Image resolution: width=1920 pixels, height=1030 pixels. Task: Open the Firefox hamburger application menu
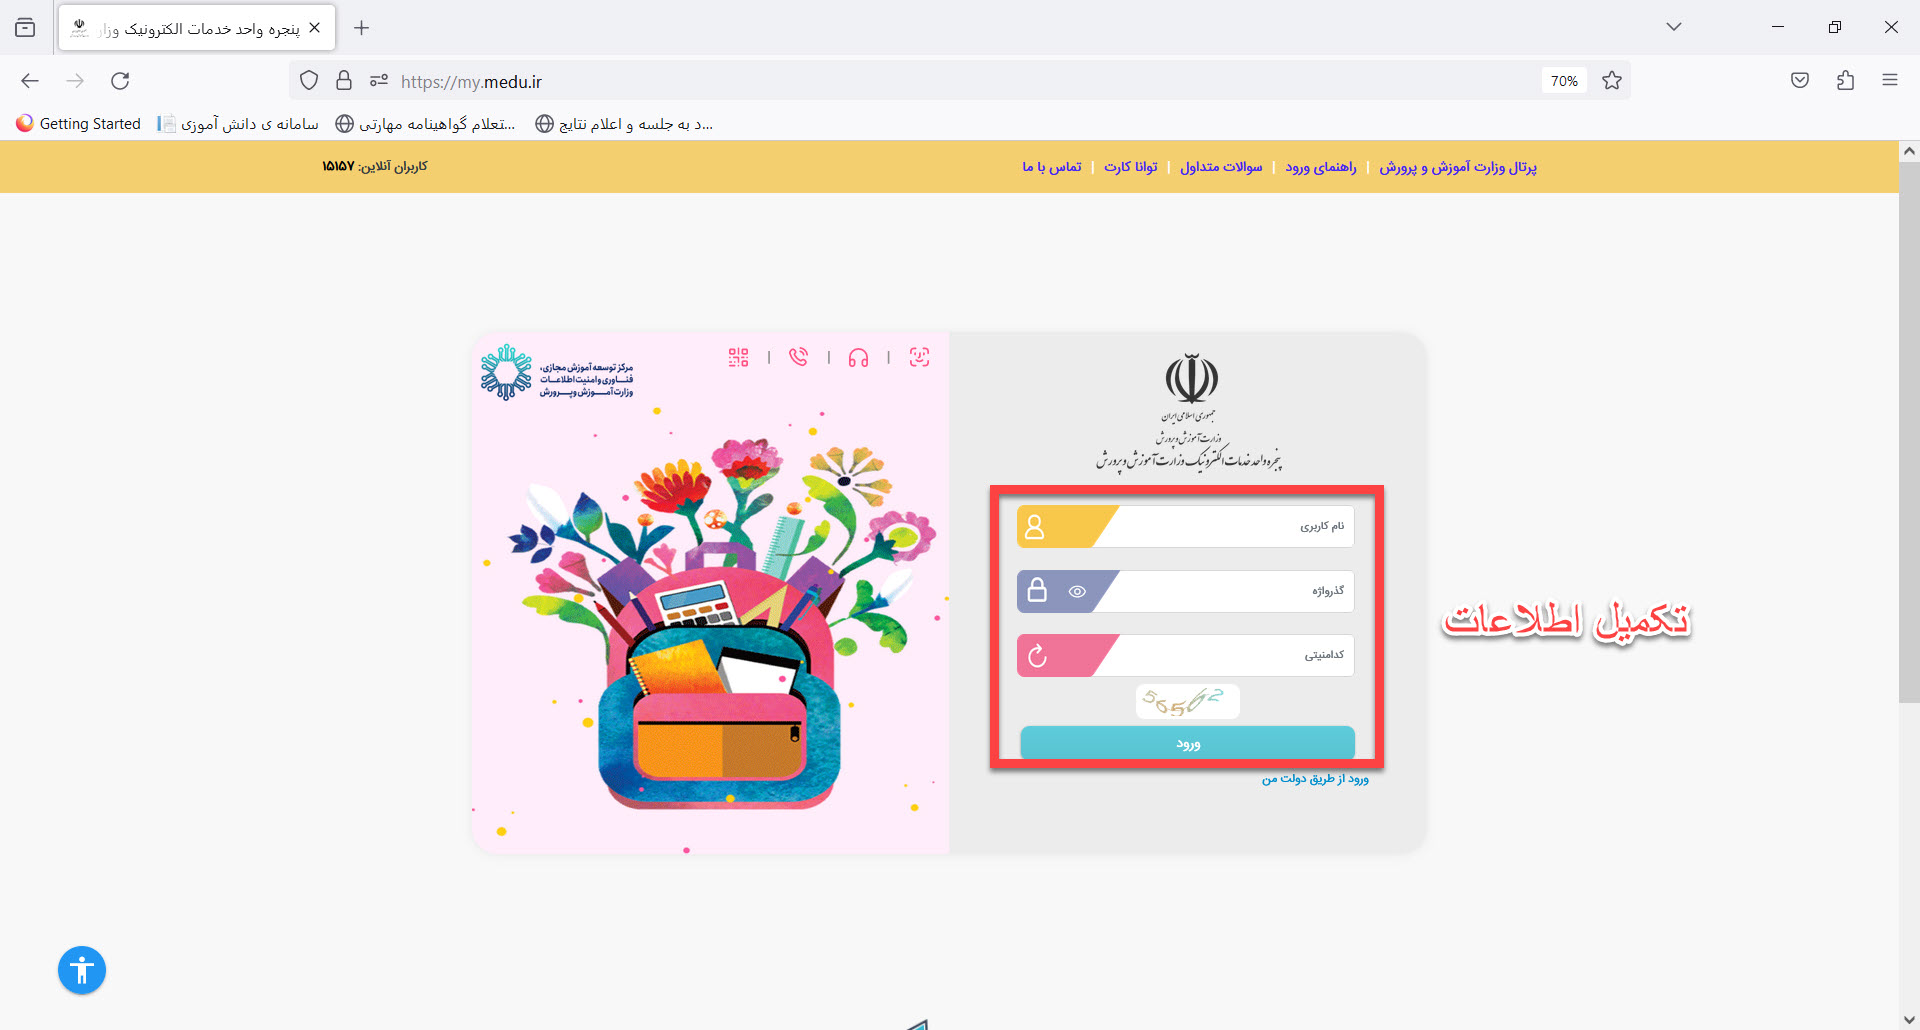point(1889,81)
